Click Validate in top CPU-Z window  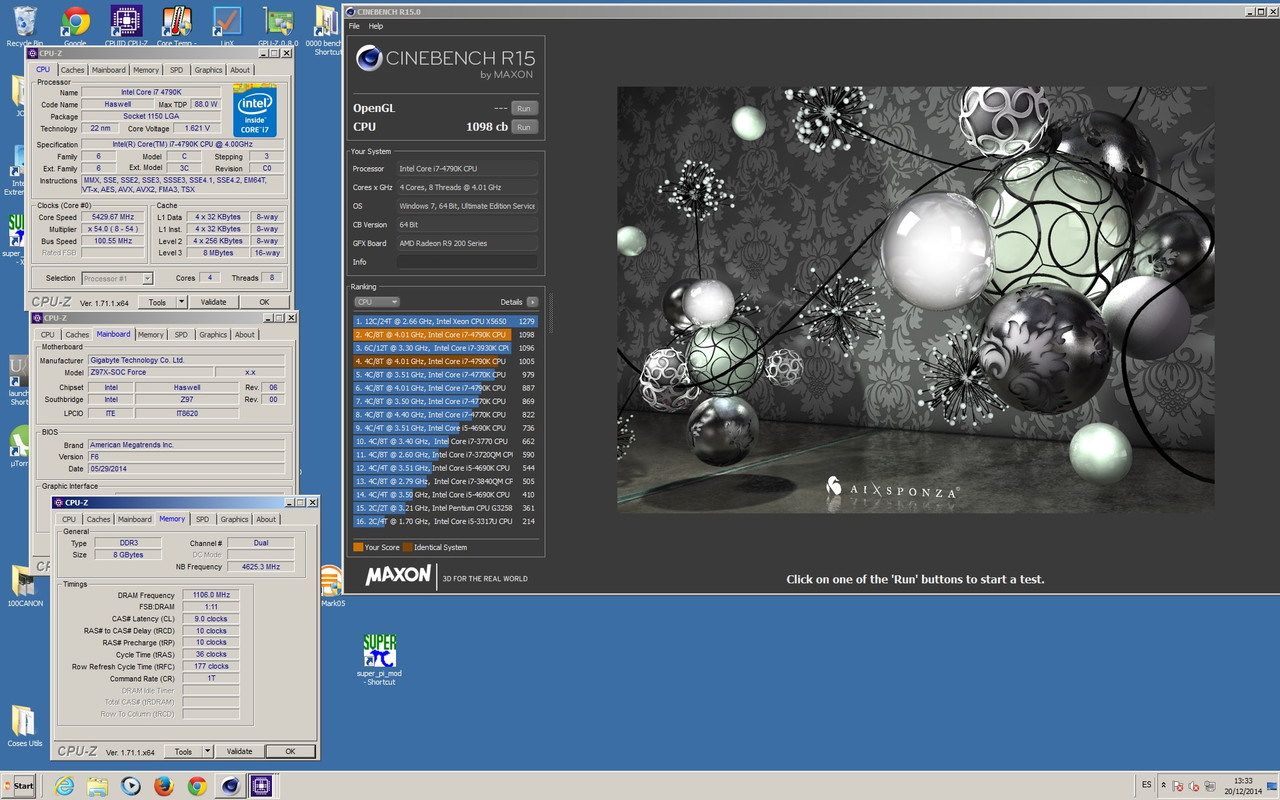coord(214,302)
